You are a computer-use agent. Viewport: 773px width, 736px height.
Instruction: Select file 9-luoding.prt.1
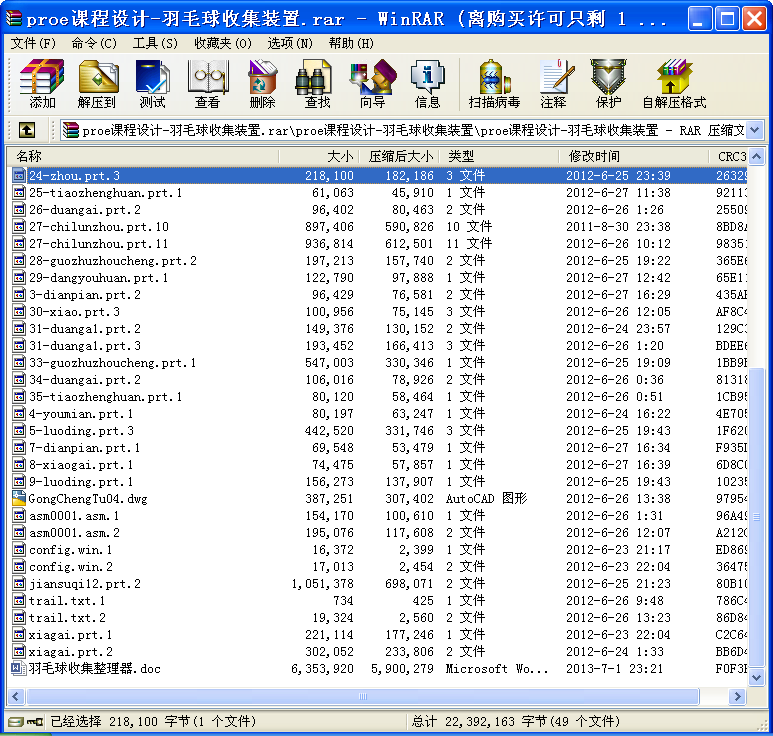pyautogui.click(x=81, y=482)
